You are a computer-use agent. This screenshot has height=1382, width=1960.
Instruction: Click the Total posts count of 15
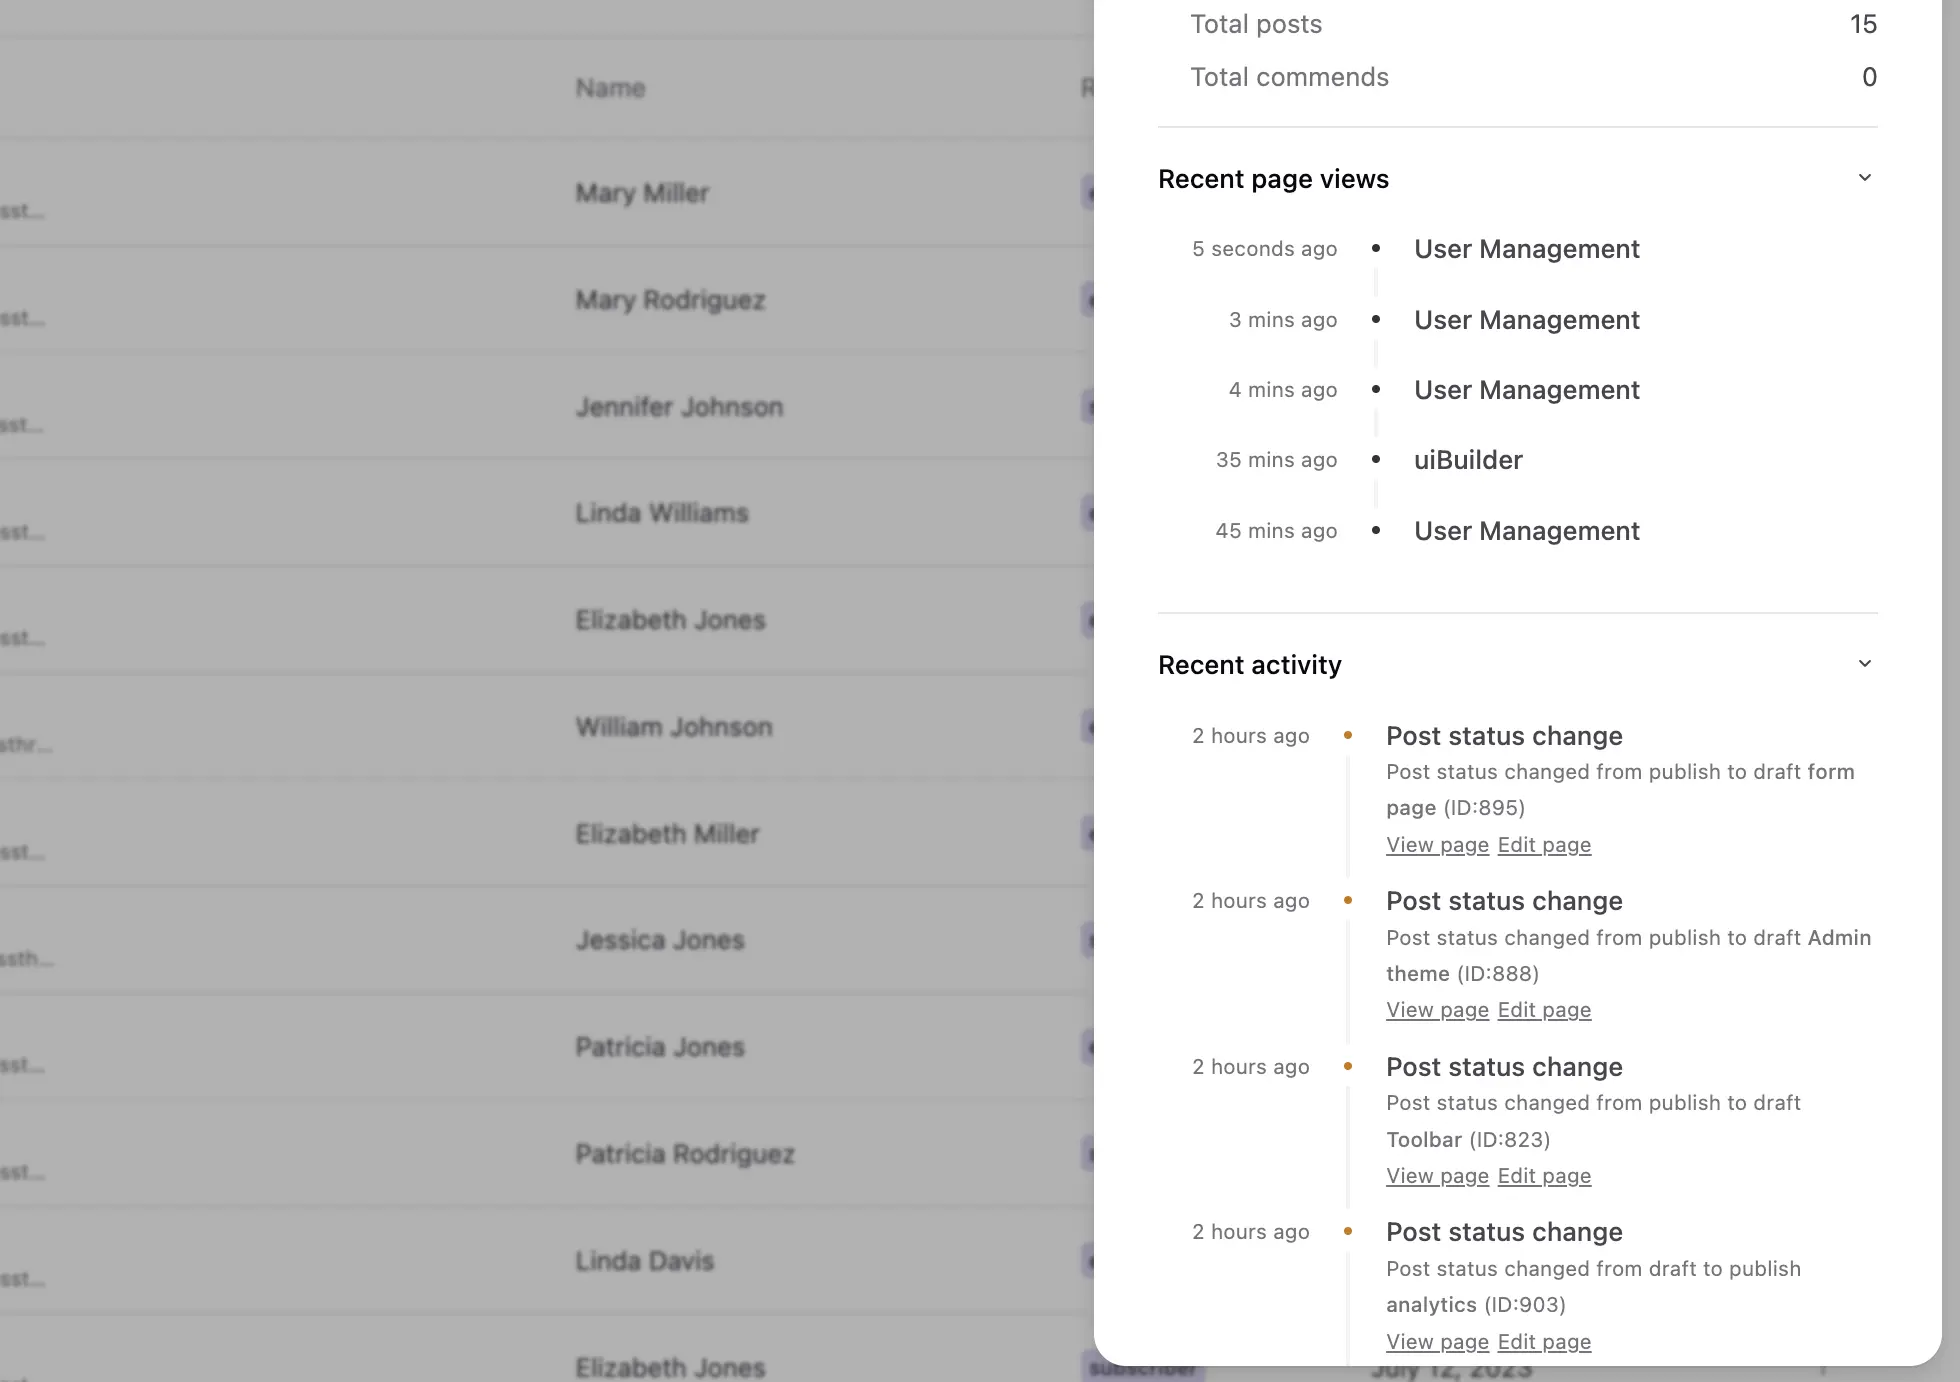1863,23
